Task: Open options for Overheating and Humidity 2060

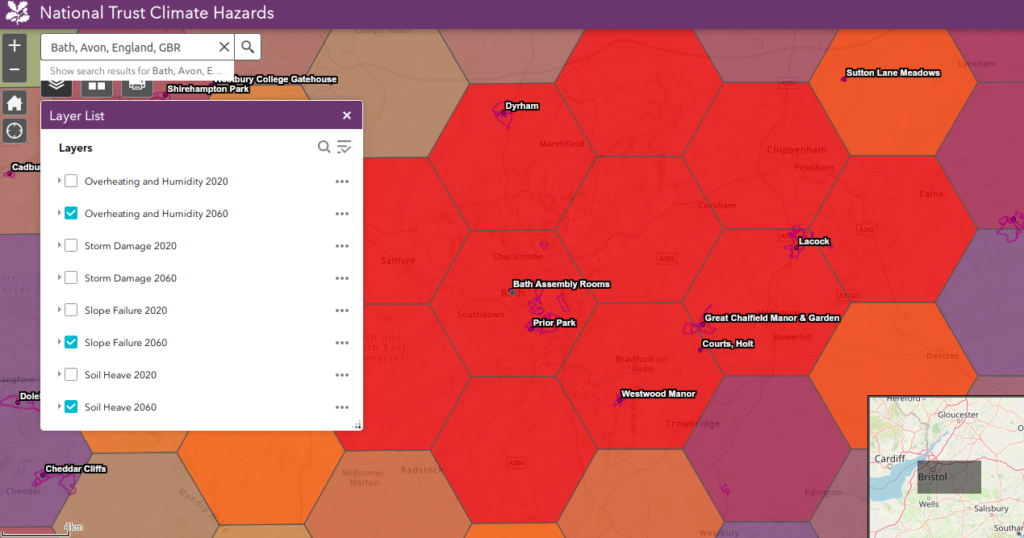Action: pyautogui.click(x=342, y=214)
